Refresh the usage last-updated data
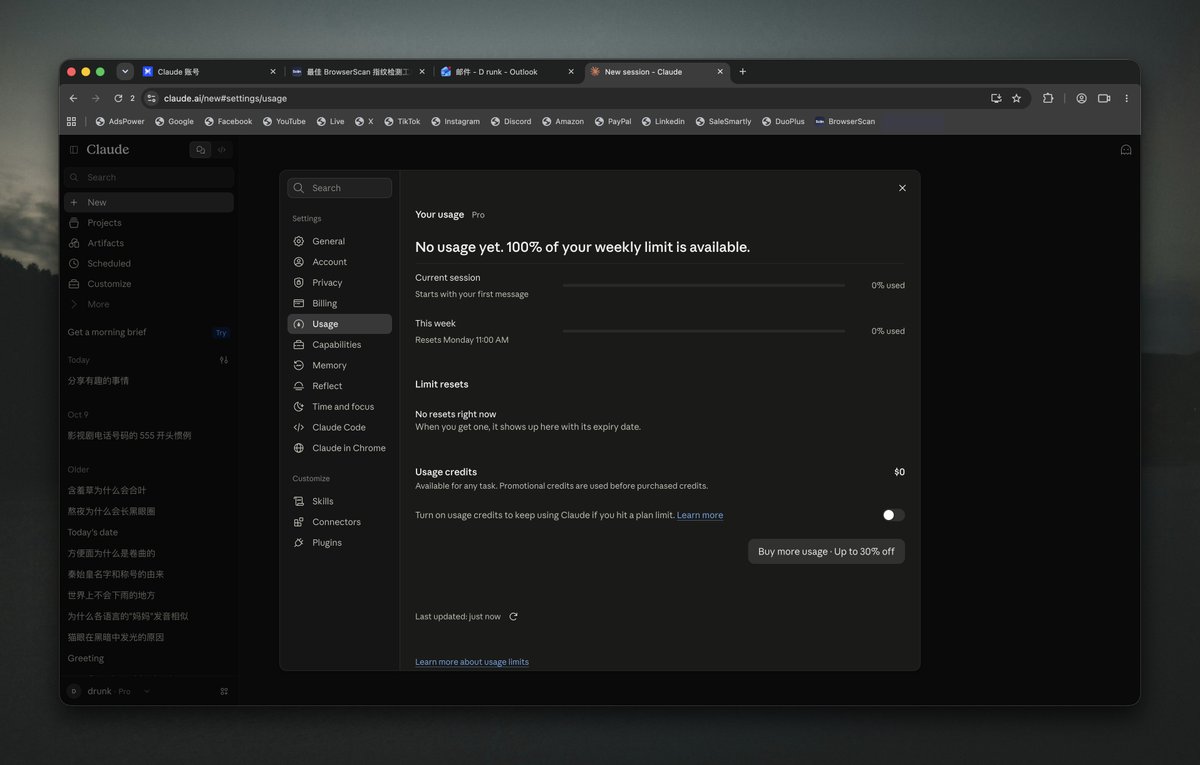This screenshot has height=765, width=1200. (513, 617)
